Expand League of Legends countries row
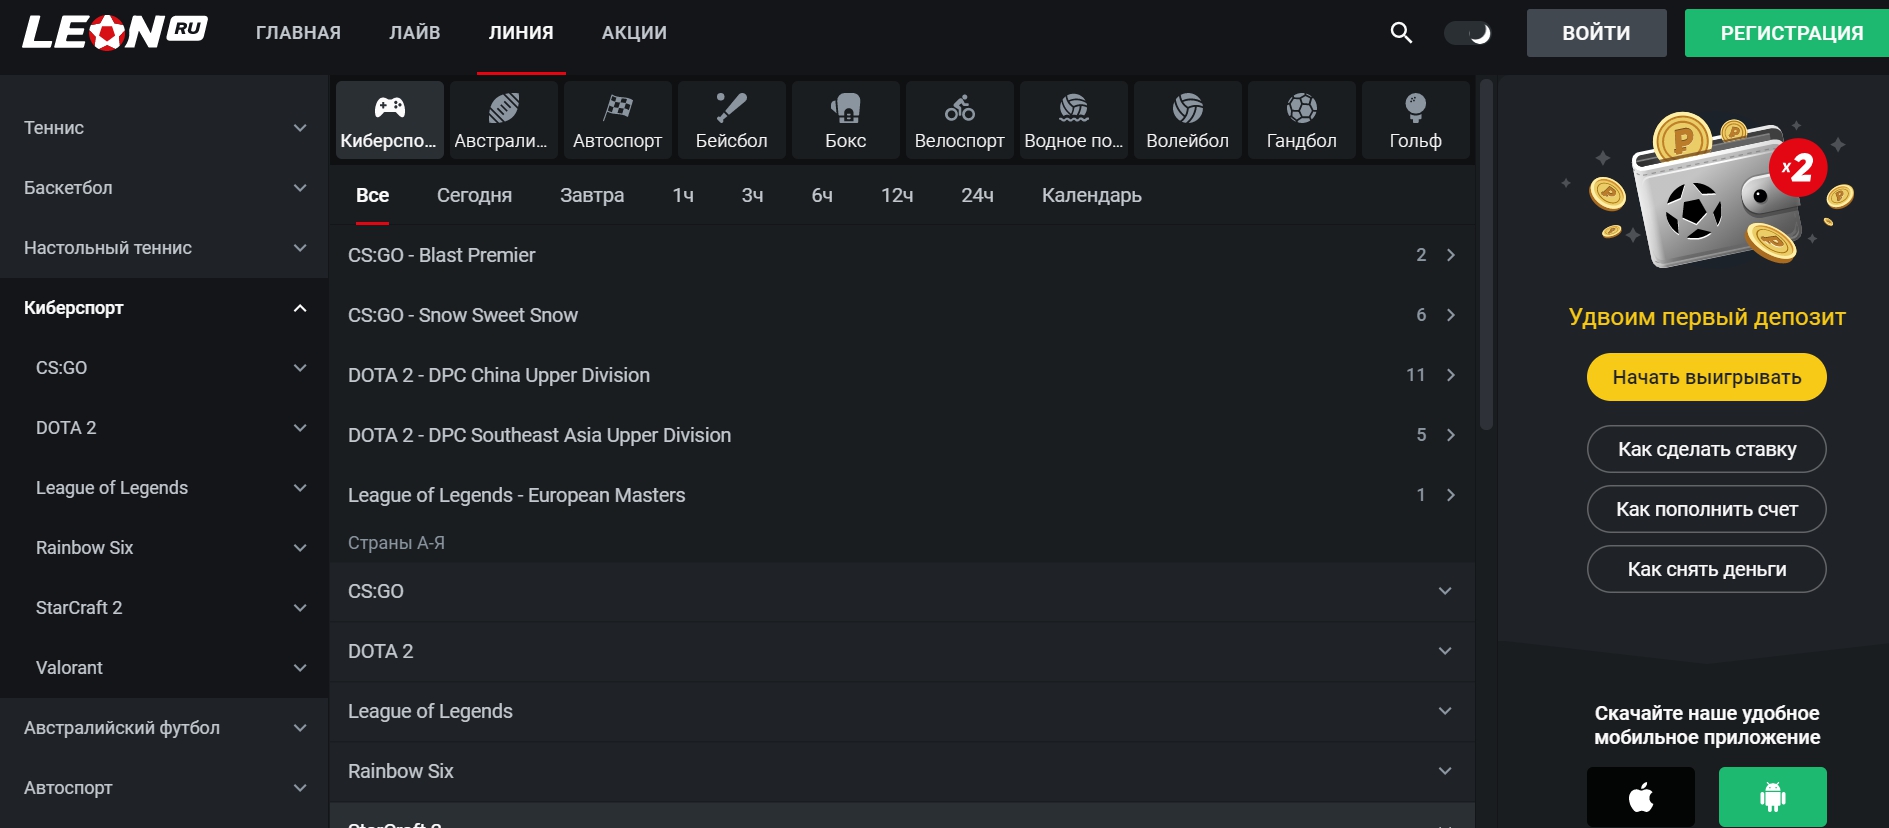 click(x=902, y=711)
